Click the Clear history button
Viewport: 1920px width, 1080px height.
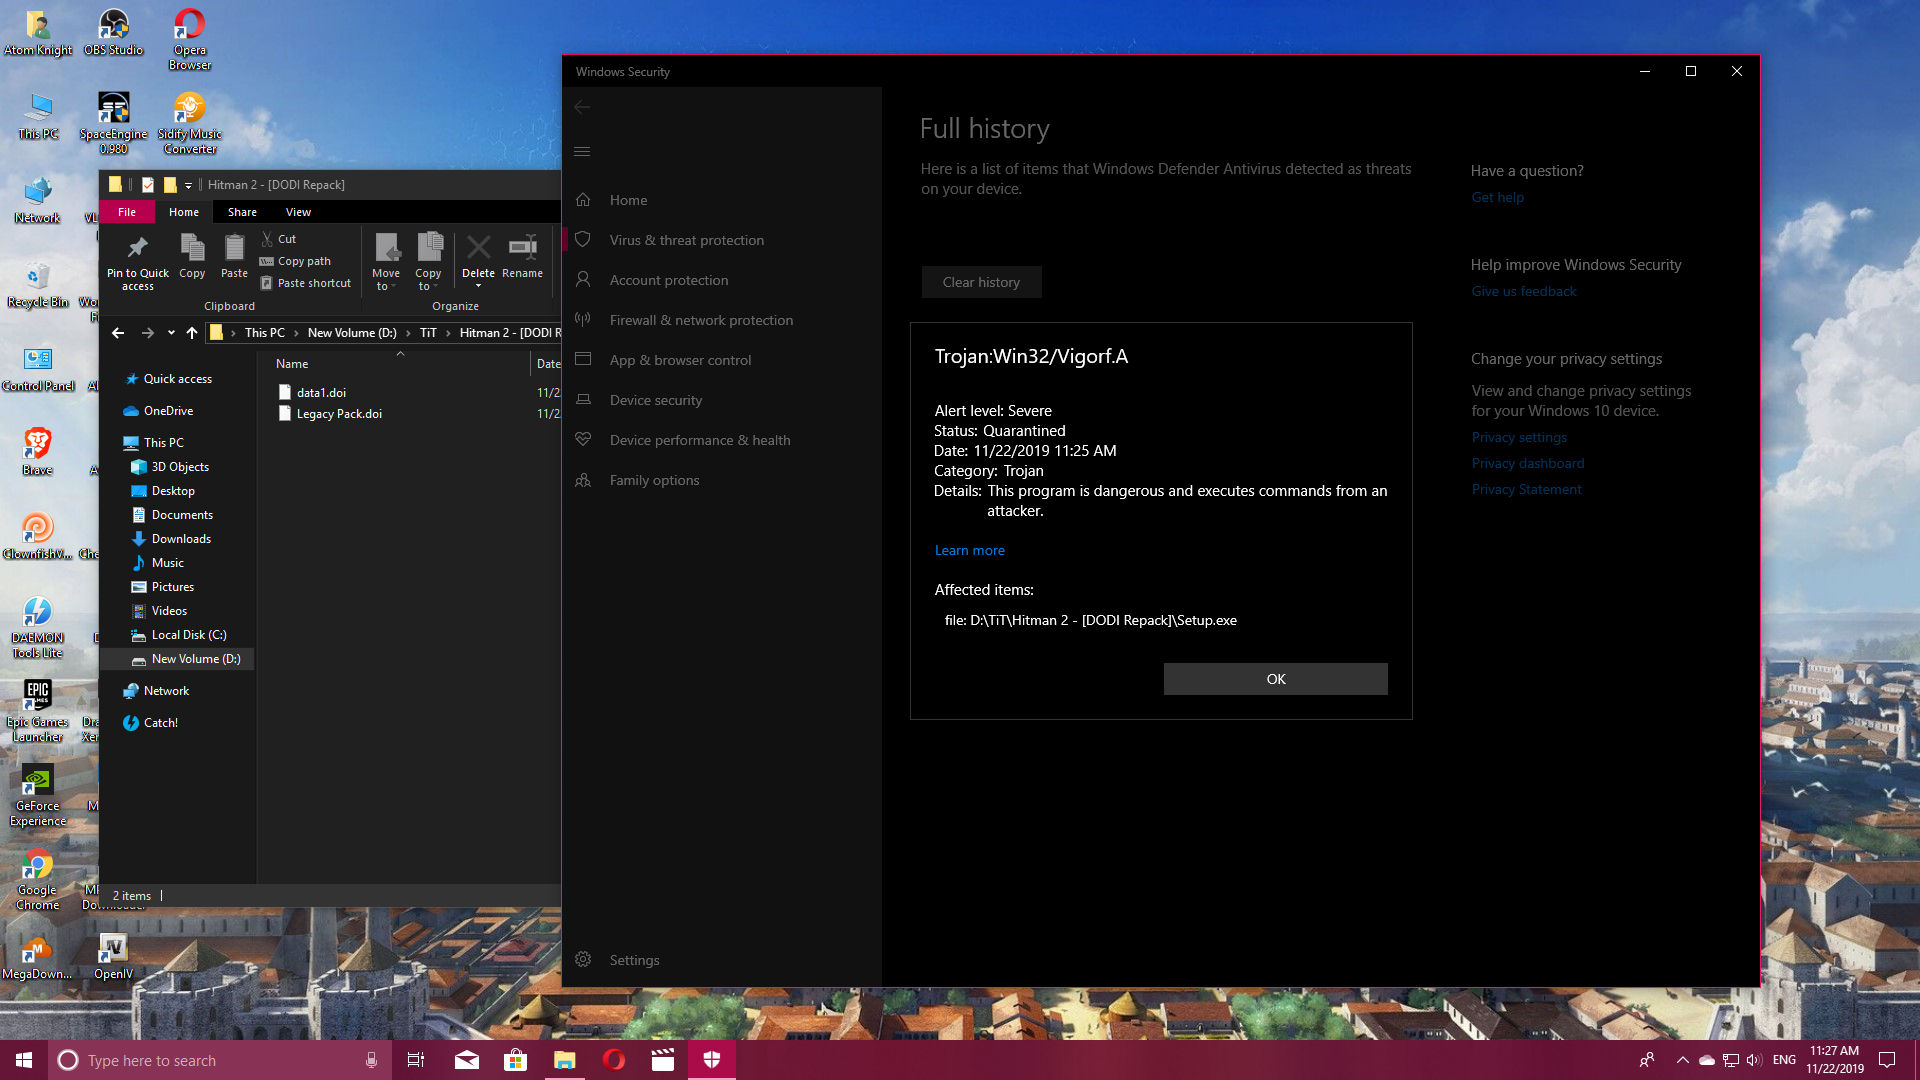click(981, 282)
